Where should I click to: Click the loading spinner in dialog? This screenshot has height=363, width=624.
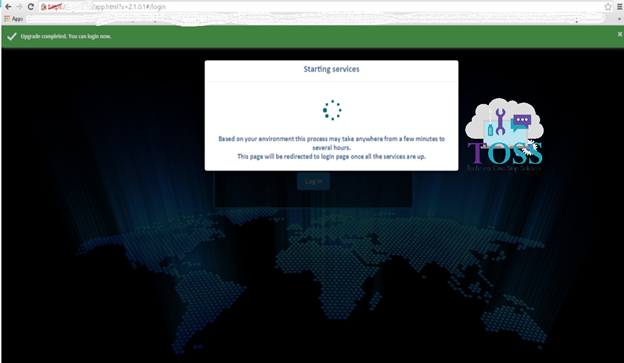coord(332,110)
